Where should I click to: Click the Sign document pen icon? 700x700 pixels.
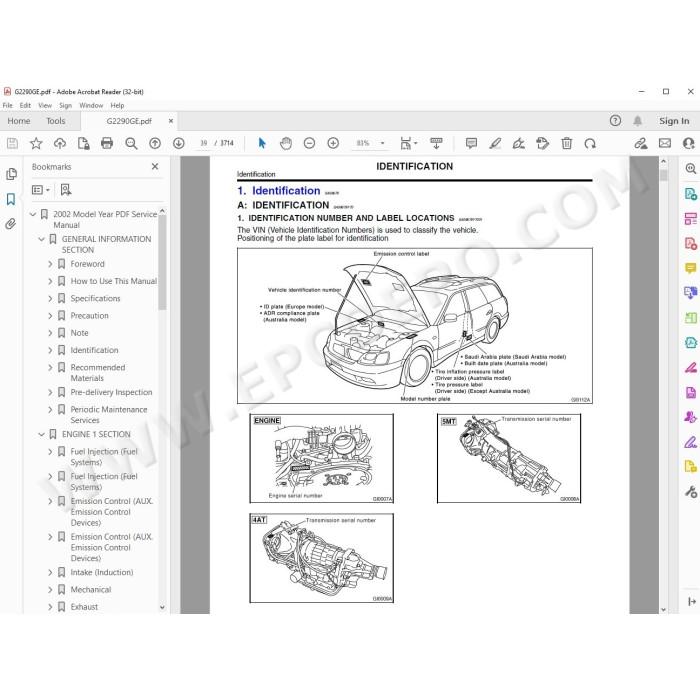(x=519, y=143)
